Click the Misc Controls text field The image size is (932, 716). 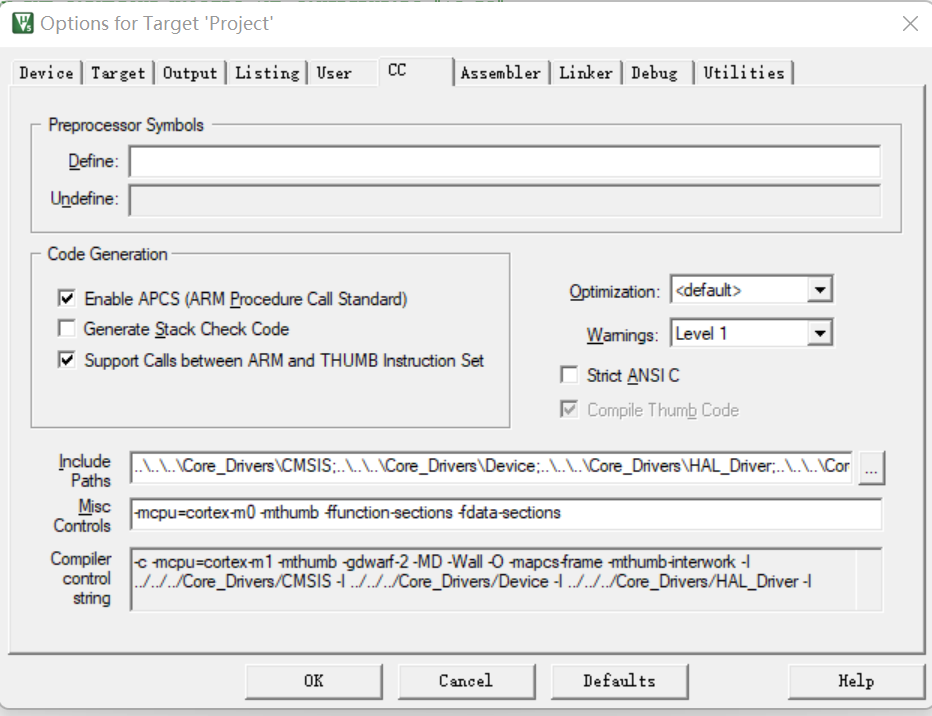(505, 514)
